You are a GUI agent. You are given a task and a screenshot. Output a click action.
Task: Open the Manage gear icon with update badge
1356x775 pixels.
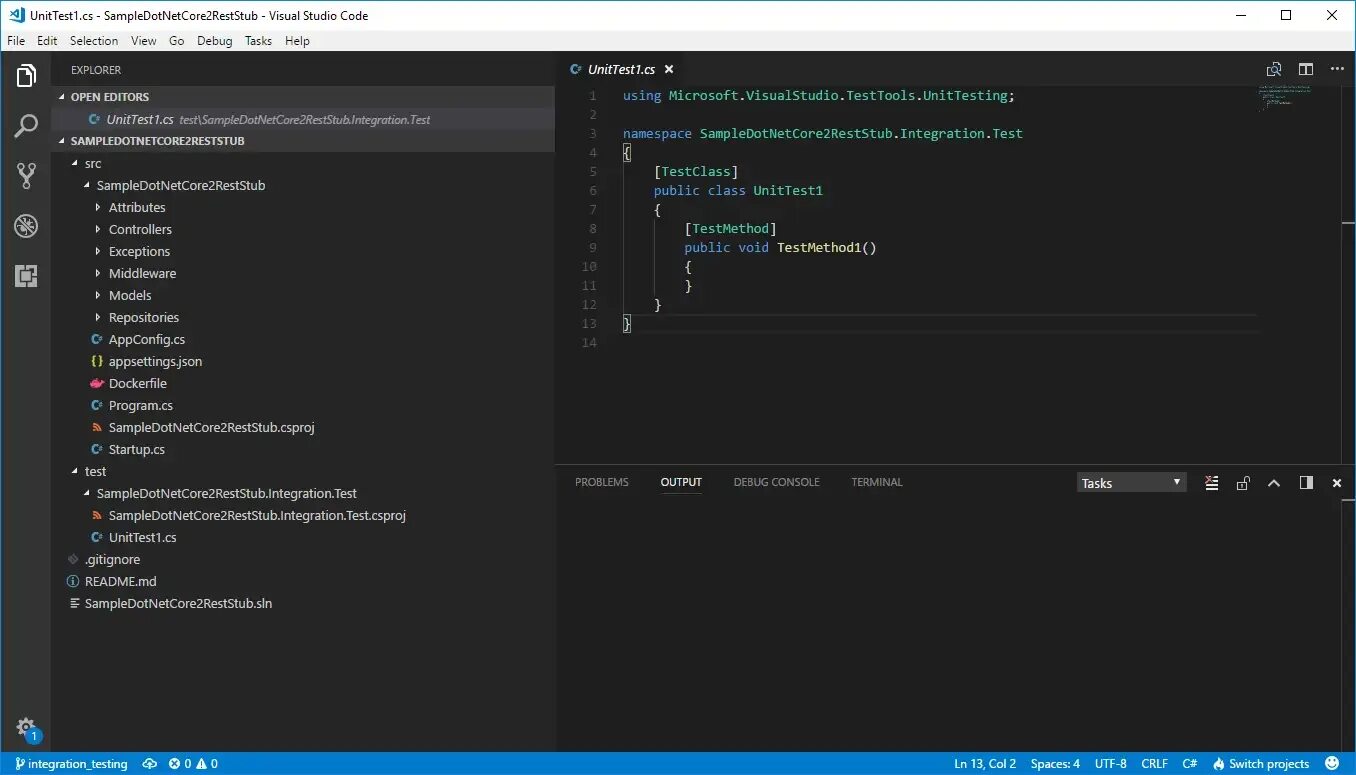[26, 729]
